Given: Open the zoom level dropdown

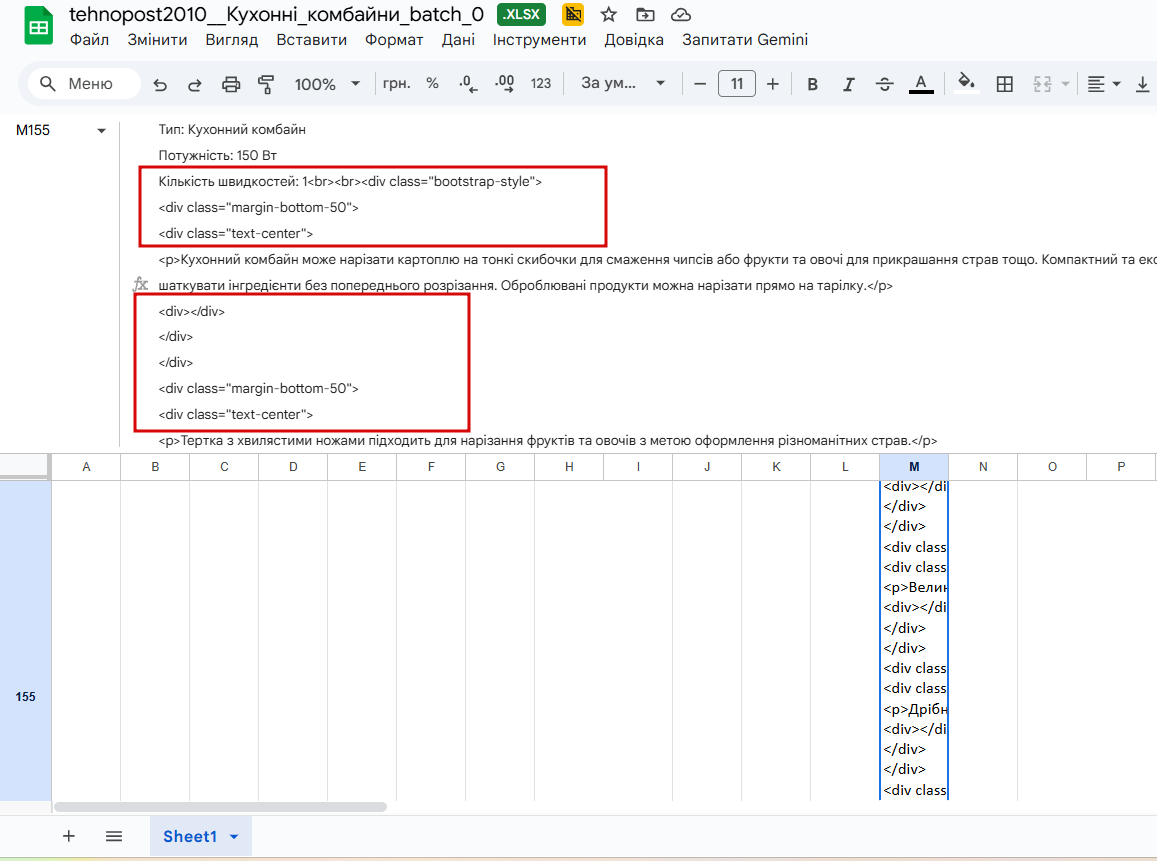Looking at the screenshot, I should (x=328, y=84).
